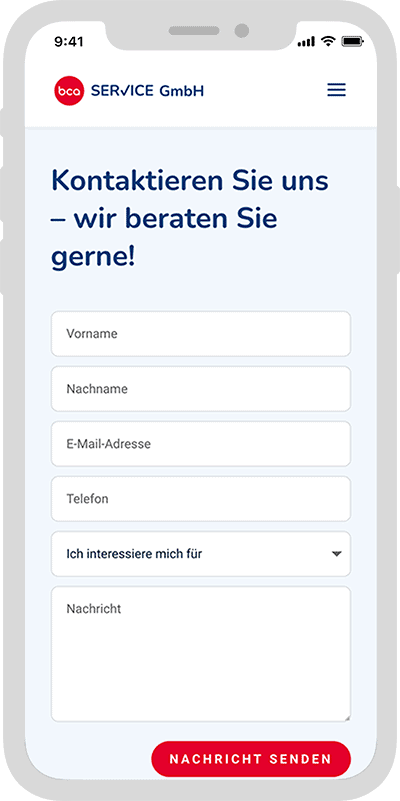Open the 'Ich interessiere mich für' dropdown

click(x=201, y=554)
